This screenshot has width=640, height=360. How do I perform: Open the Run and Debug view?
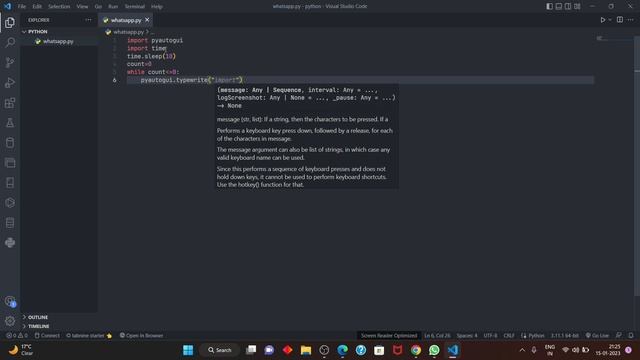10,82
